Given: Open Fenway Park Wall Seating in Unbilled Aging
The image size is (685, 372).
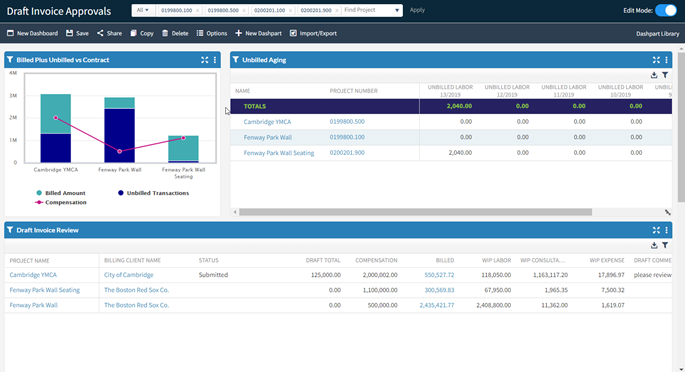Looking at the screenshot, I should tap(279, 153).
